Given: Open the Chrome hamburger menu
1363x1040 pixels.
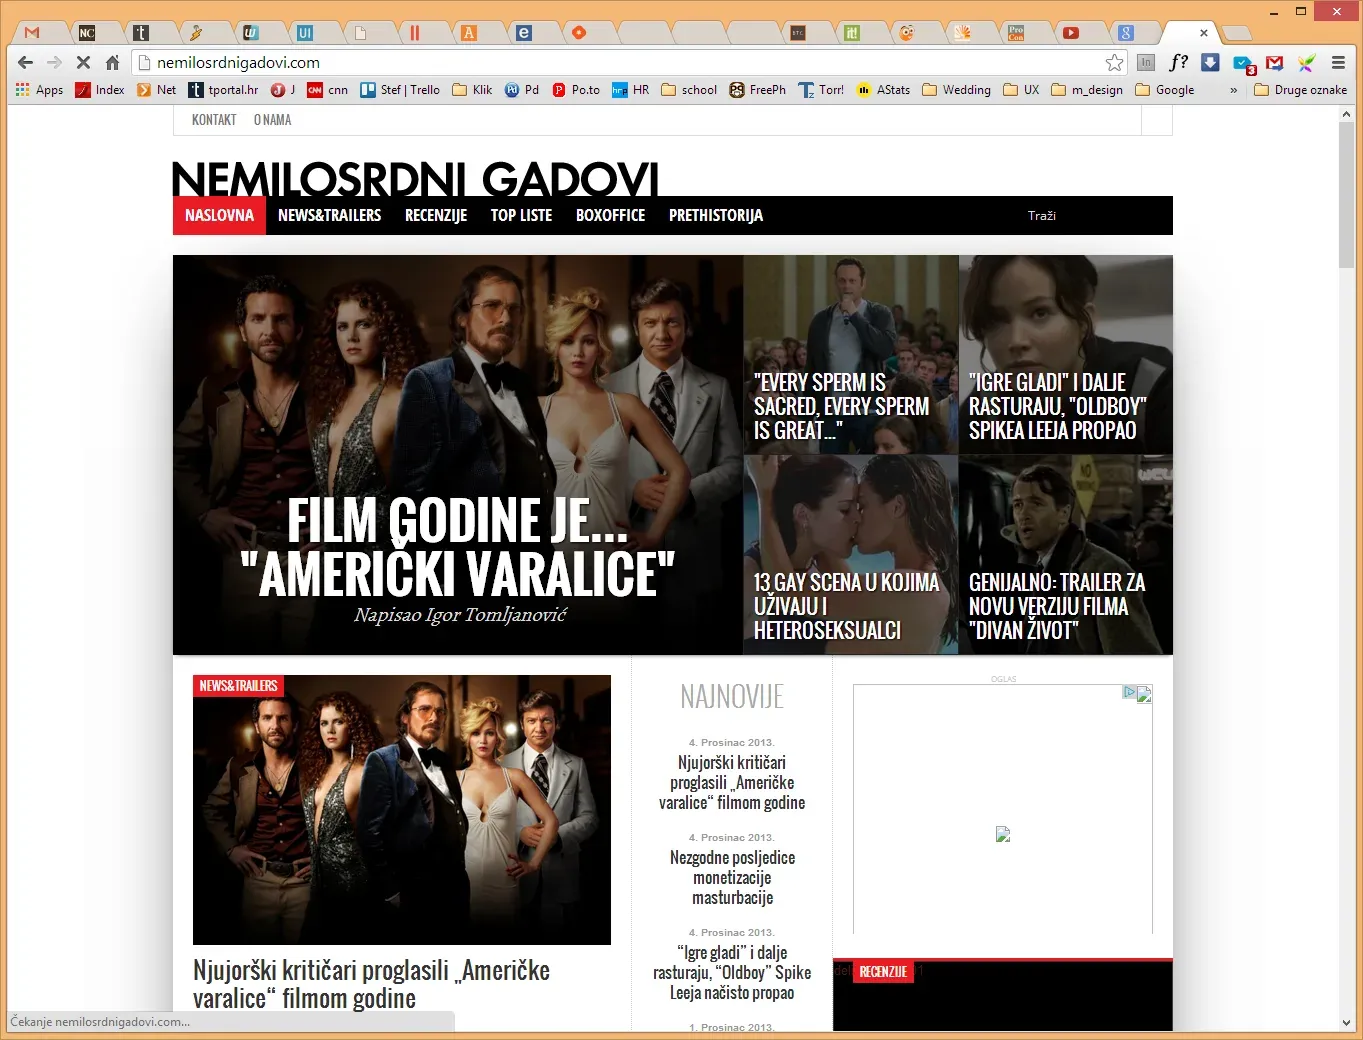Looking at the screenshot, I should [x=1338, y=62].
